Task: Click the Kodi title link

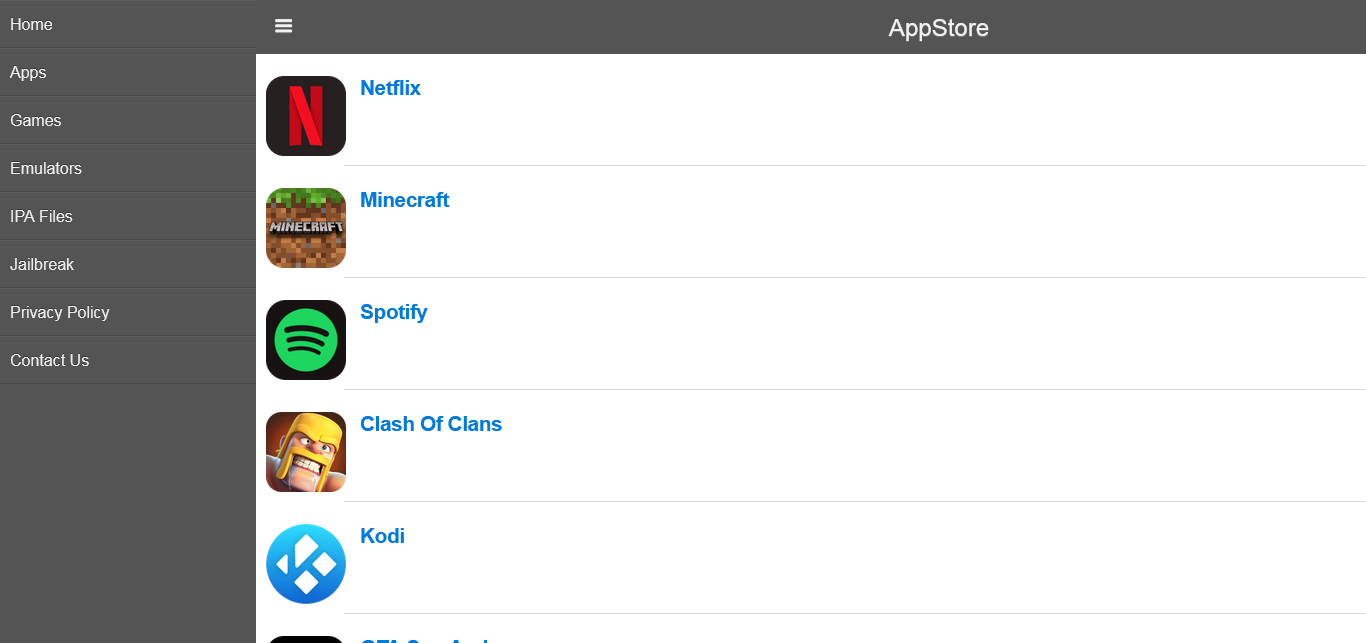Action: (x=382, y=536)
